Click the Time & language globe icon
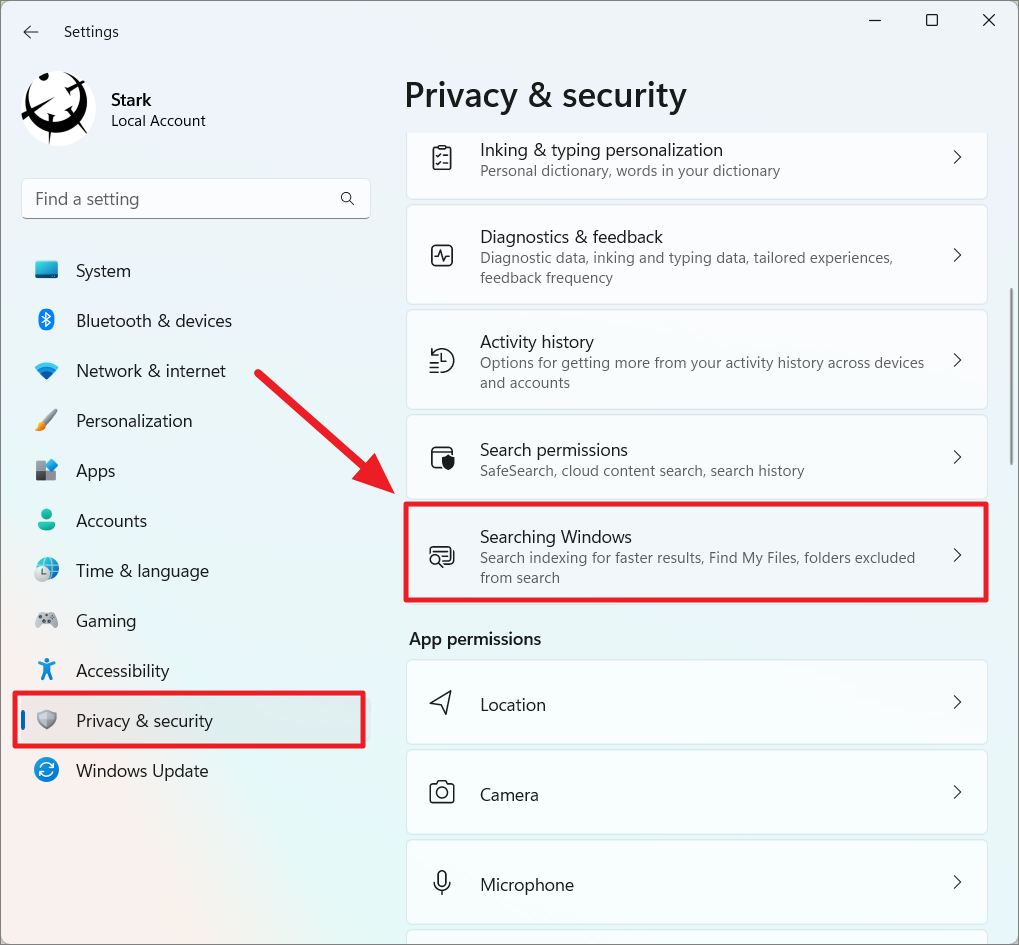1019x945 pixels. coord(46,570)
